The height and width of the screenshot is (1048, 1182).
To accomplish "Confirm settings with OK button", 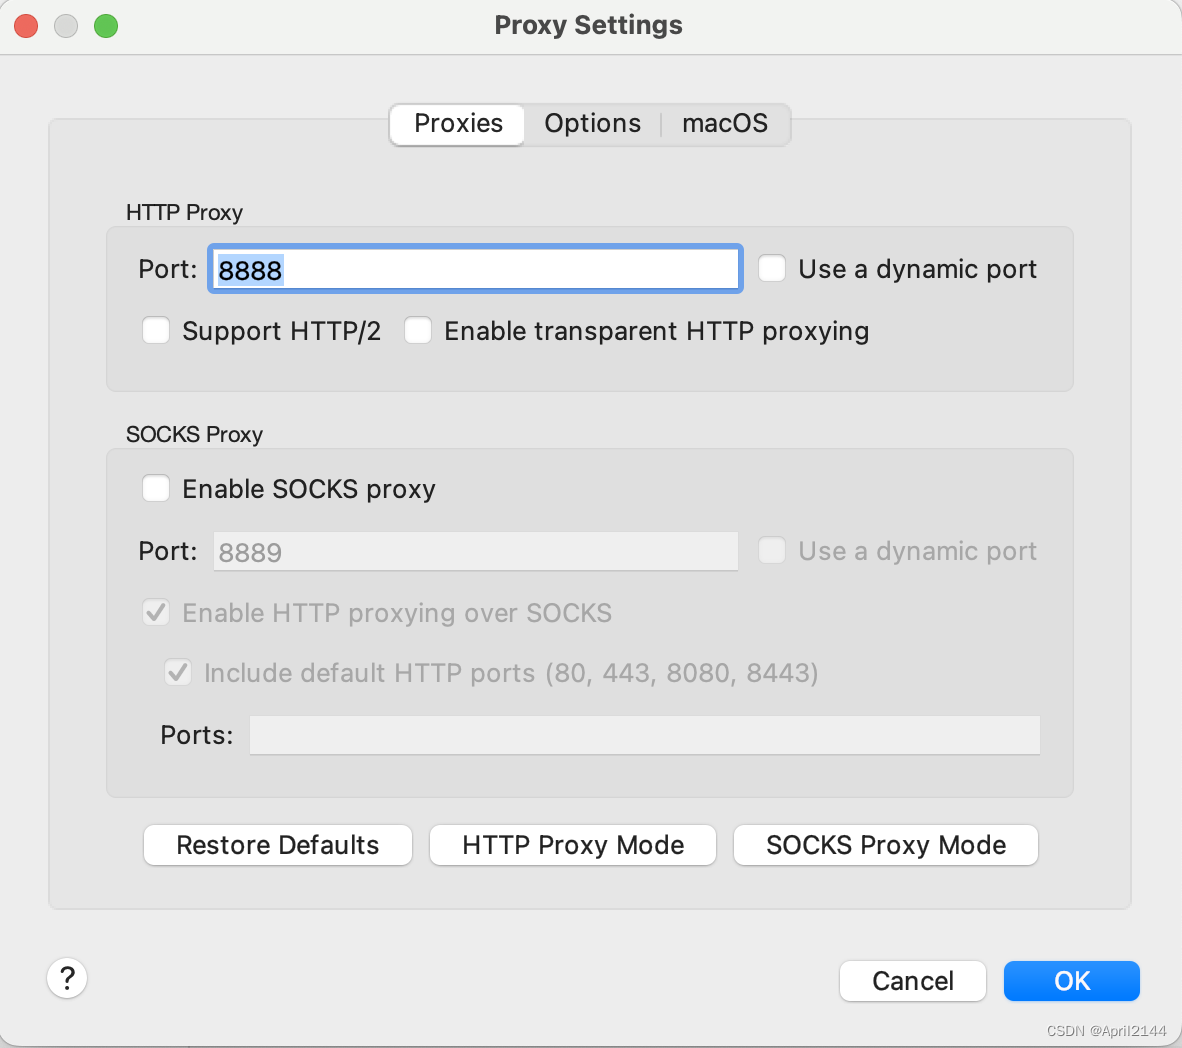I will coord(1071,981).
